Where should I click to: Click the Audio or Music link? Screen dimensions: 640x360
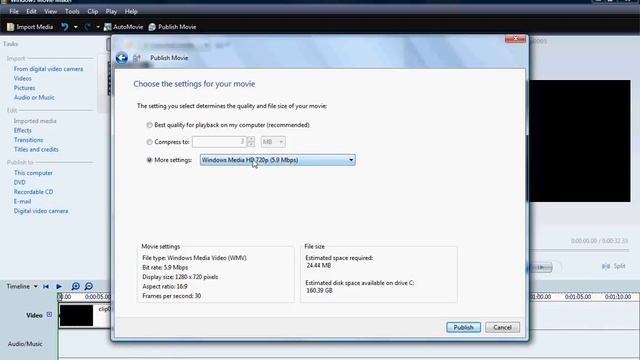point(34,98)
